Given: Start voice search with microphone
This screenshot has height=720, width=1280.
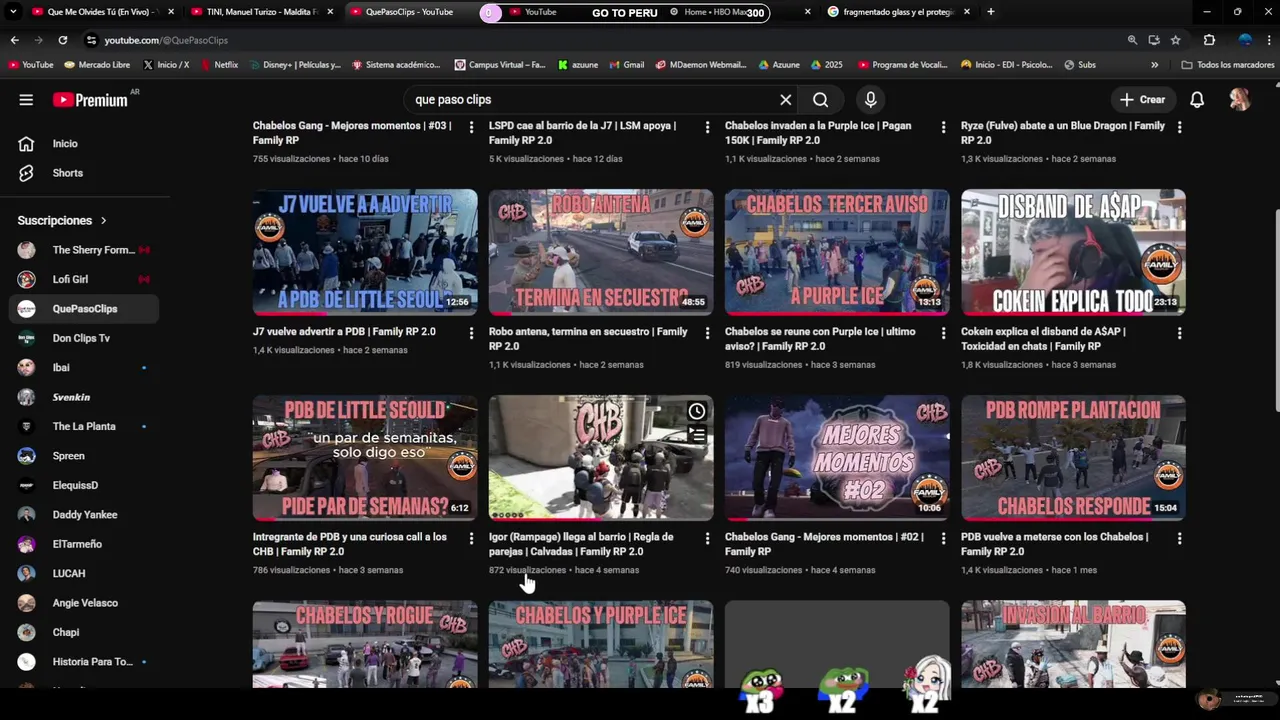Looking at the screenshot, I should [x=870, y=100].
